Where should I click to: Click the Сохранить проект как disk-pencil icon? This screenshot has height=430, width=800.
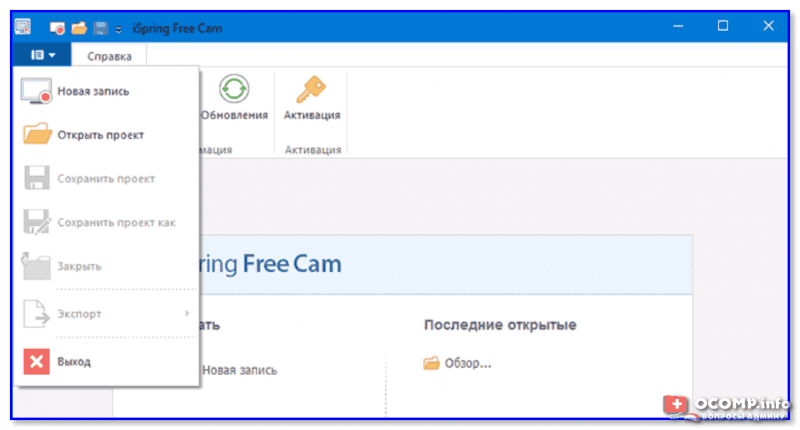click(37, 222)
